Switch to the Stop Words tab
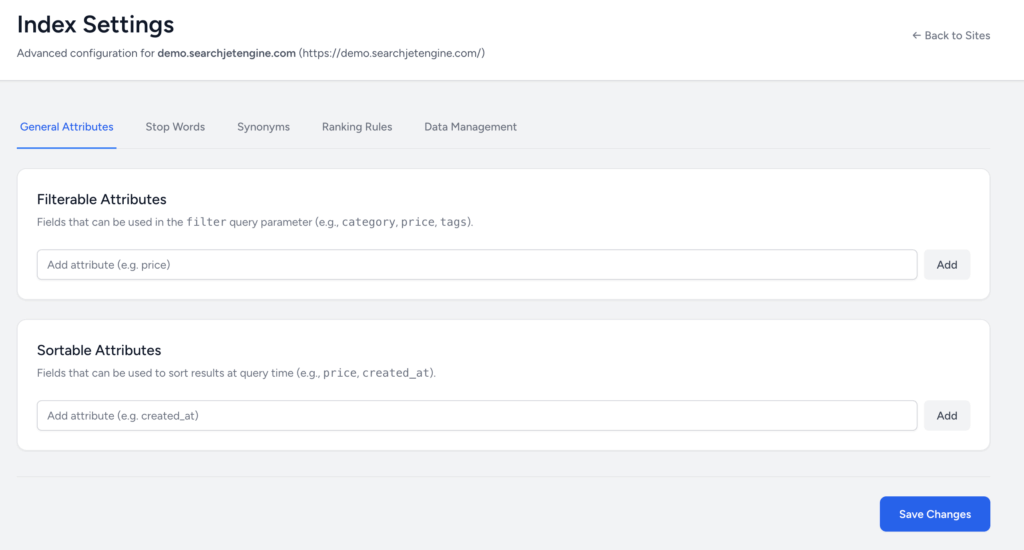Image resolution: width=1024 pixels, height=550 pixels. tap(175, 127)
